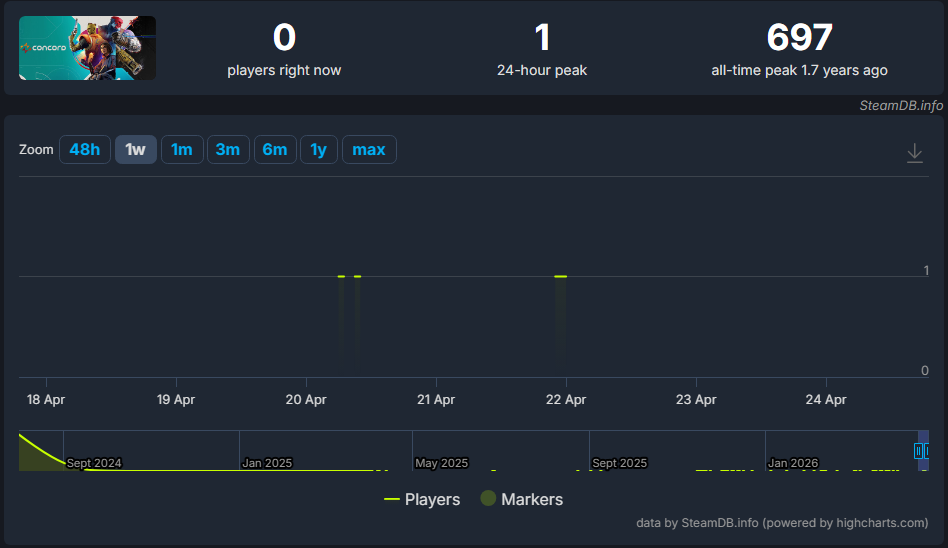Click the SteamDB.info credit text
The image size is (948, 548).
click(x=901, y=106)
